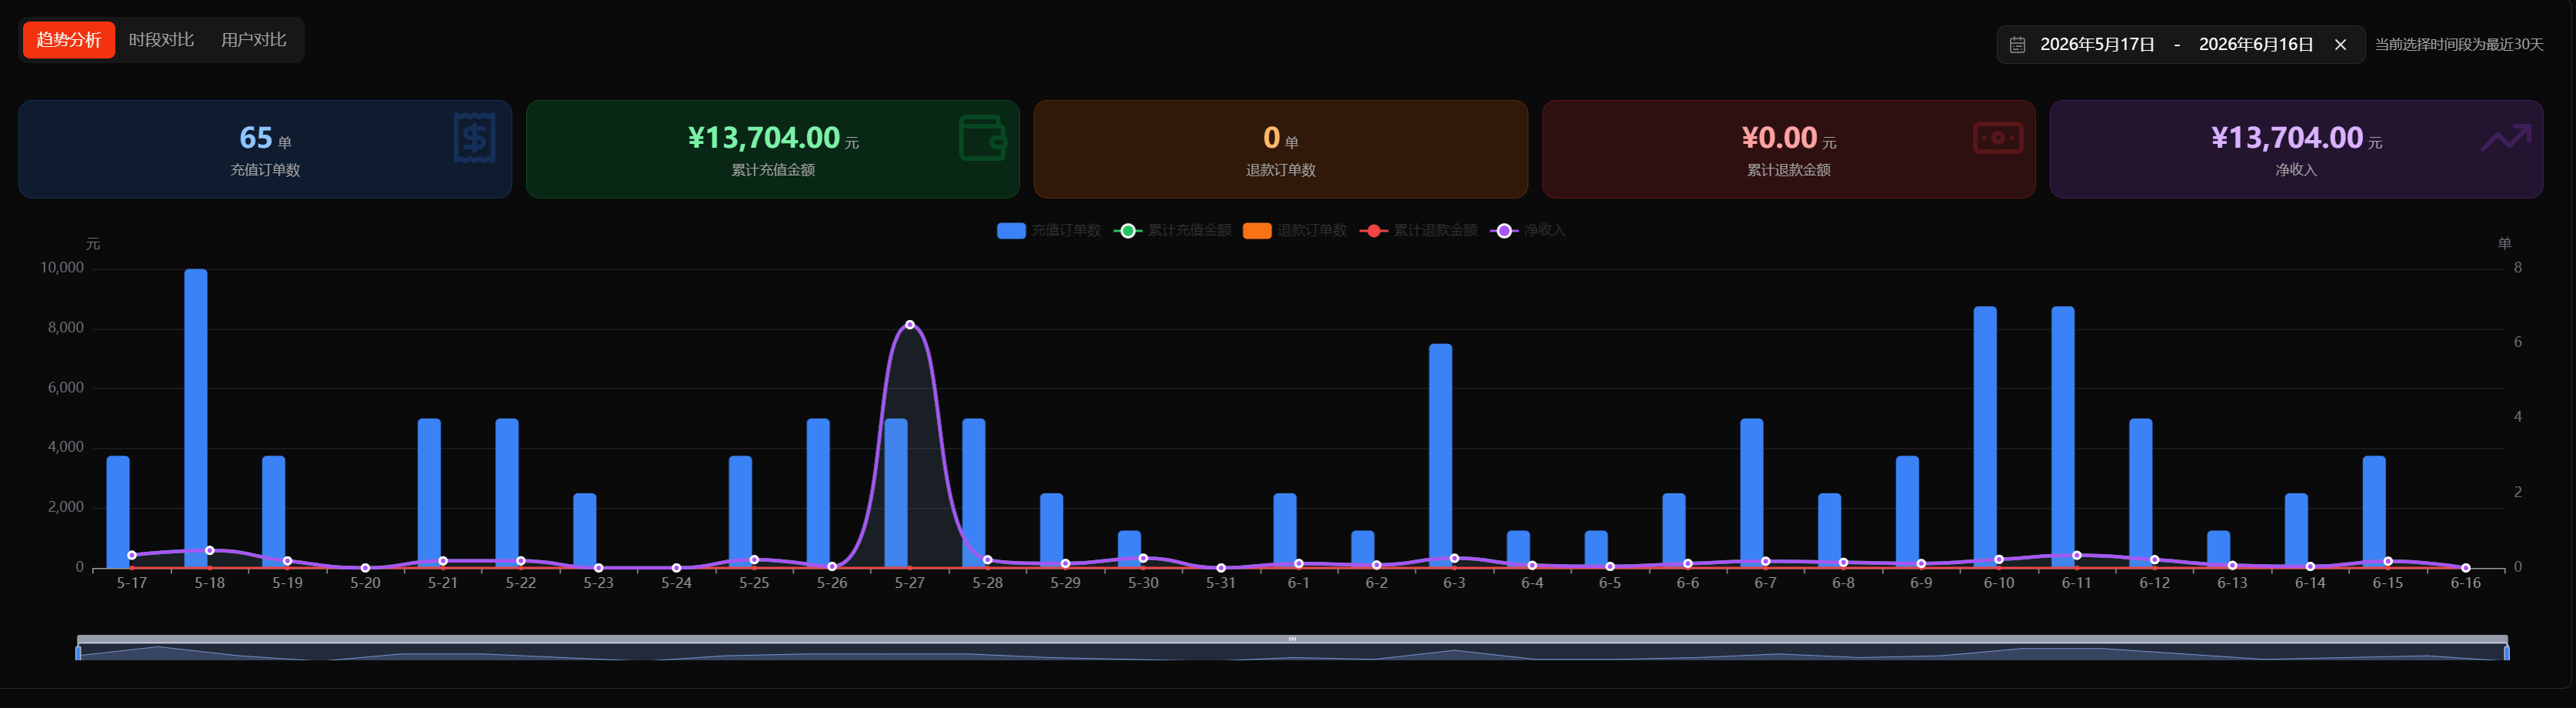Click the purple data point at 6-16
2576x708 pixels.
pos(2465,568)
